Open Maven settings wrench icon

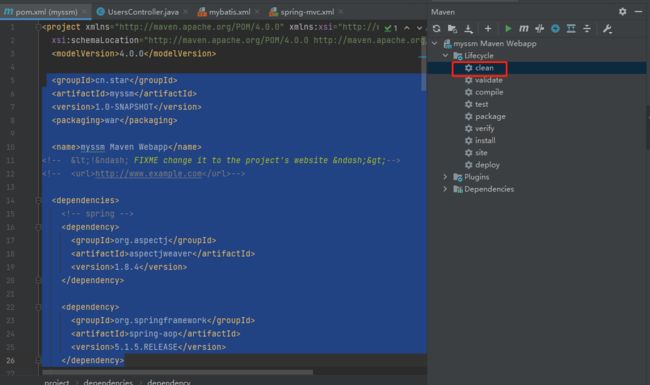pyautogui.click(x=607, y=29)
